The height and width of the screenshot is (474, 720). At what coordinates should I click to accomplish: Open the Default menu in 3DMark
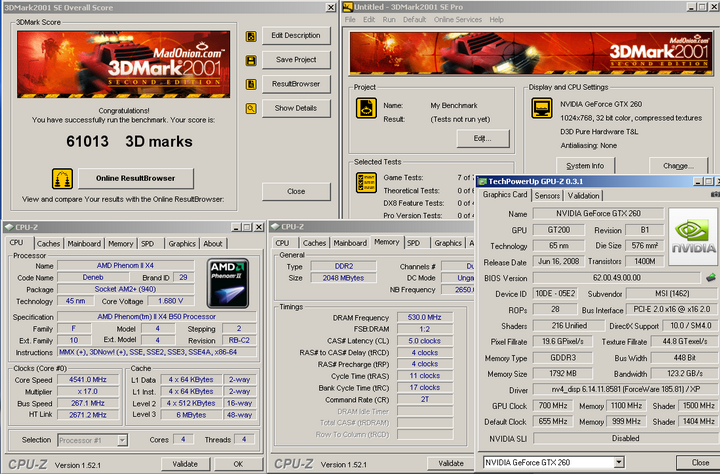(415, 20)
